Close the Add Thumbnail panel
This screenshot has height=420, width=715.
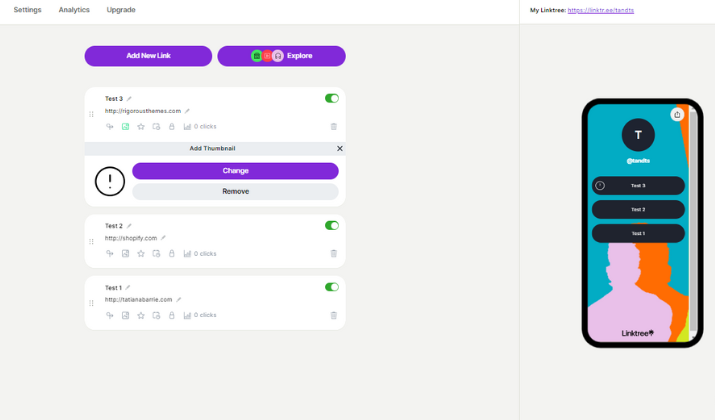pyautogui.click(x=339, y=148)
